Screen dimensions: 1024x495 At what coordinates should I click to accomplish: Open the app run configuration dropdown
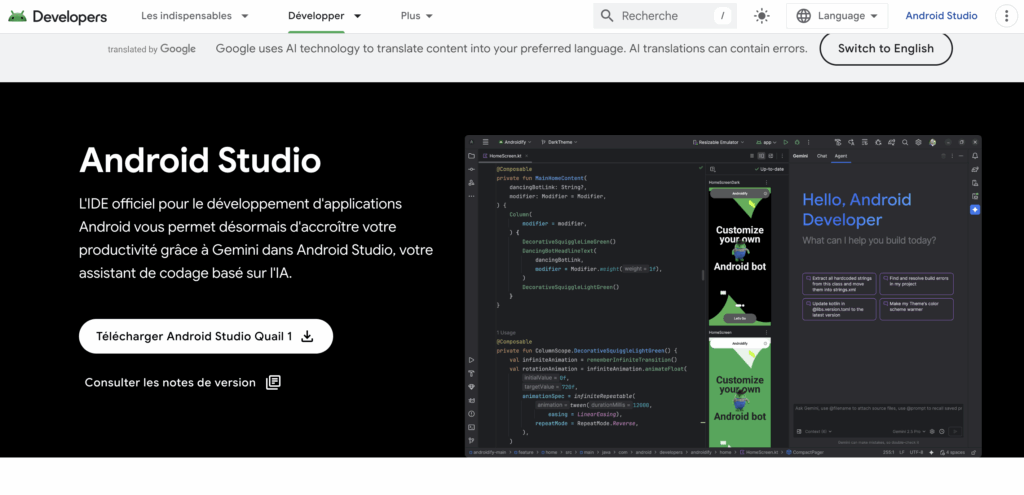[765, 142]
